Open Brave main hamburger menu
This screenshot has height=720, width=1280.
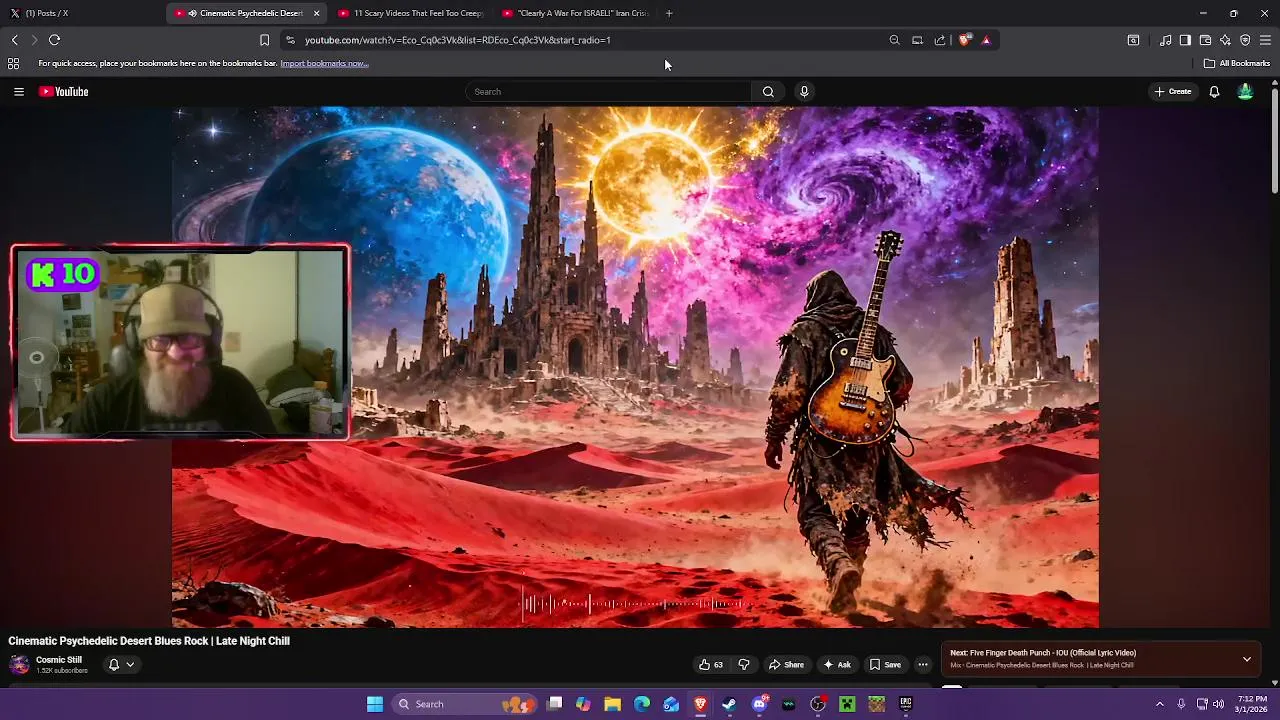(1265, 40)
